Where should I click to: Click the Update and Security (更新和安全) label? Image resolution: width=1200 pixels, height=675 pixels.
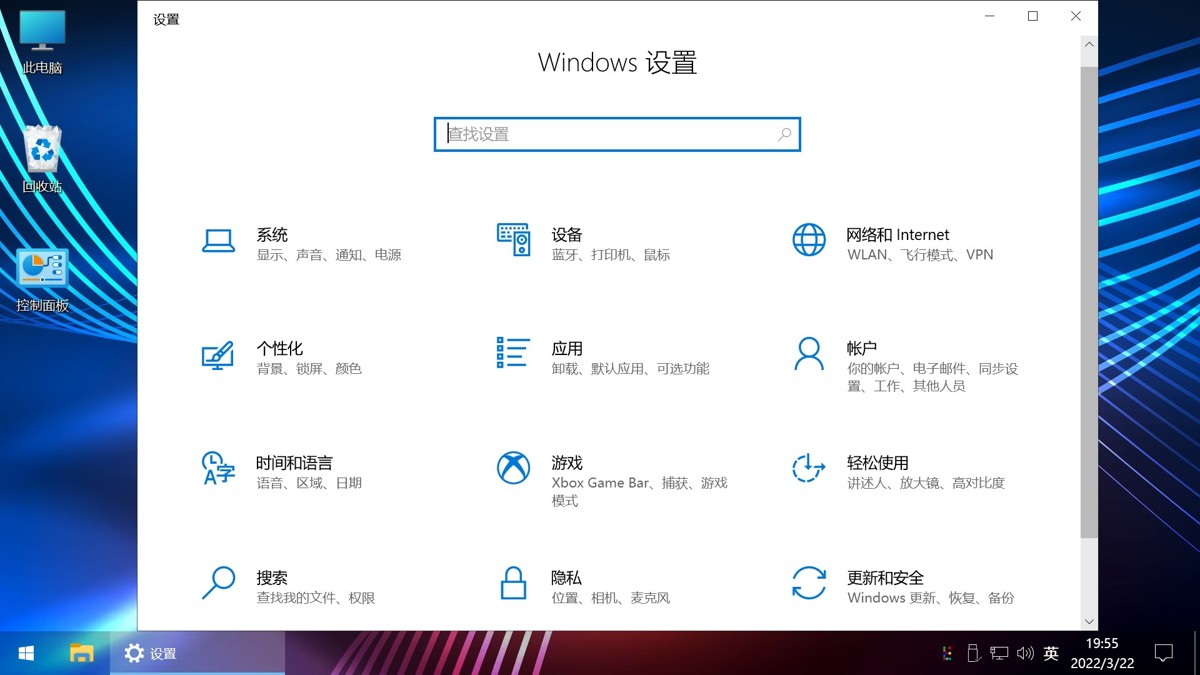pyautogui.click(x=885, y=578)
